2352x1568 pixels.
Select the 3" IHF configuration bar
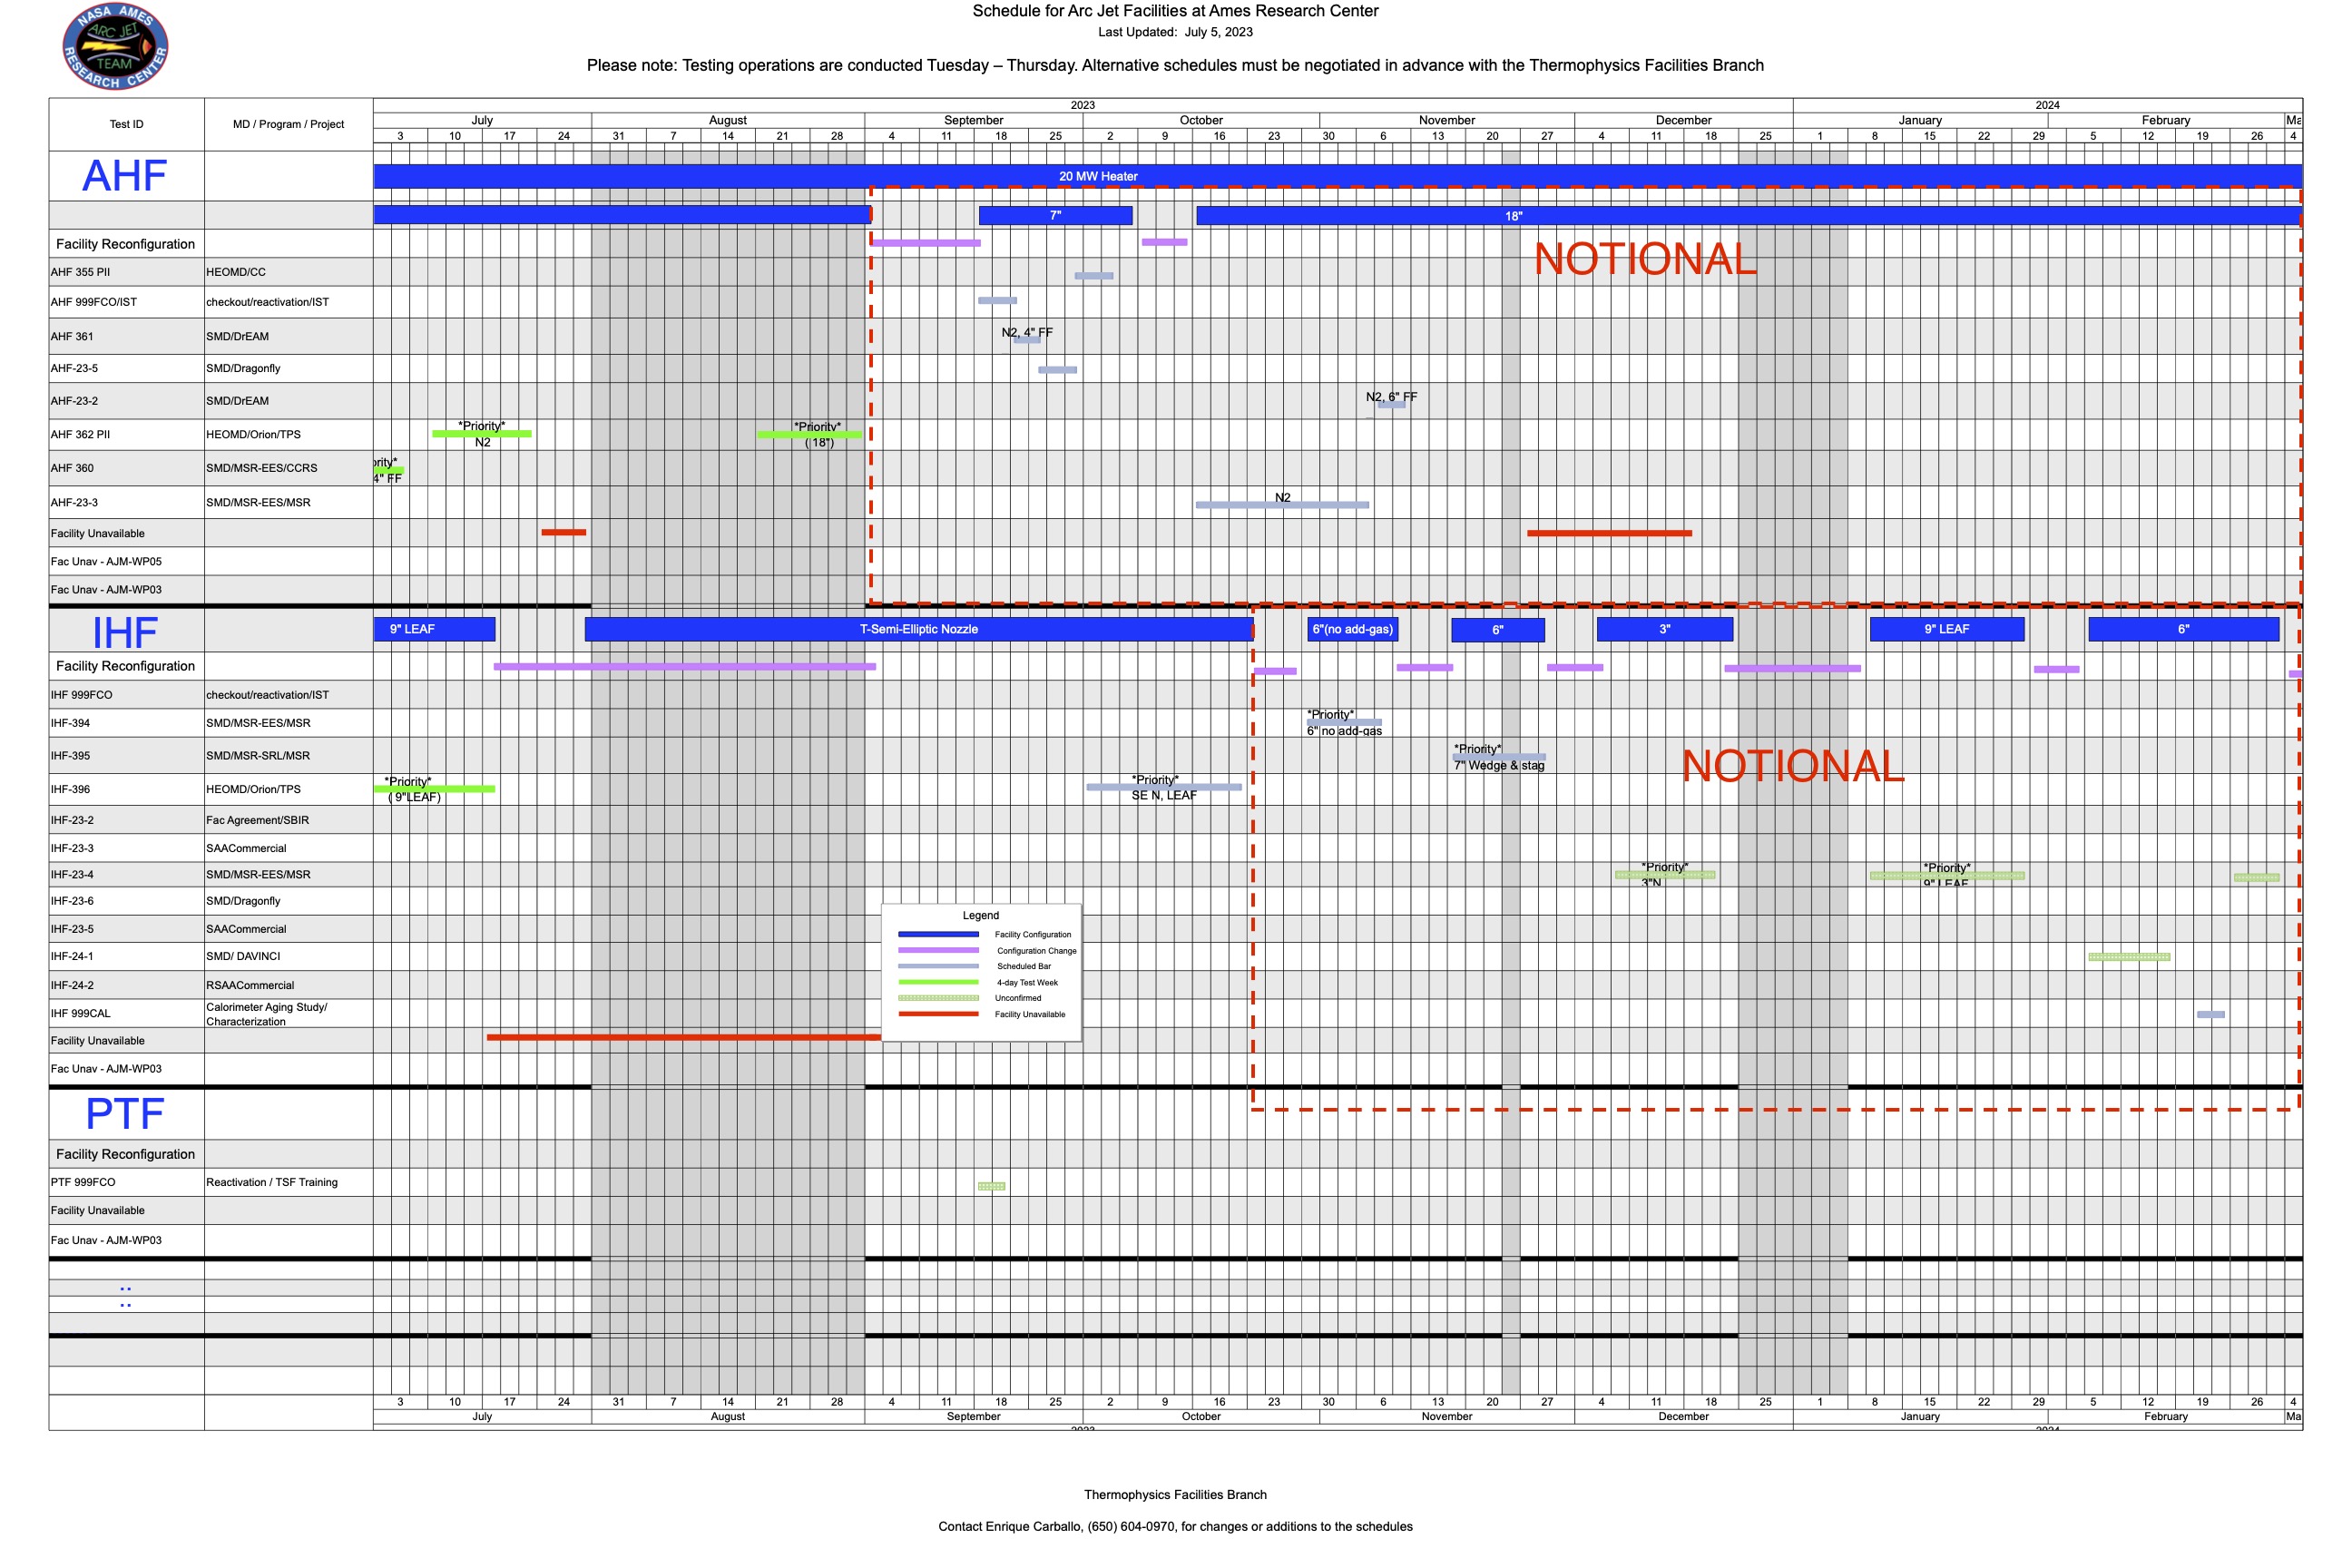(x=1664, y=629)
